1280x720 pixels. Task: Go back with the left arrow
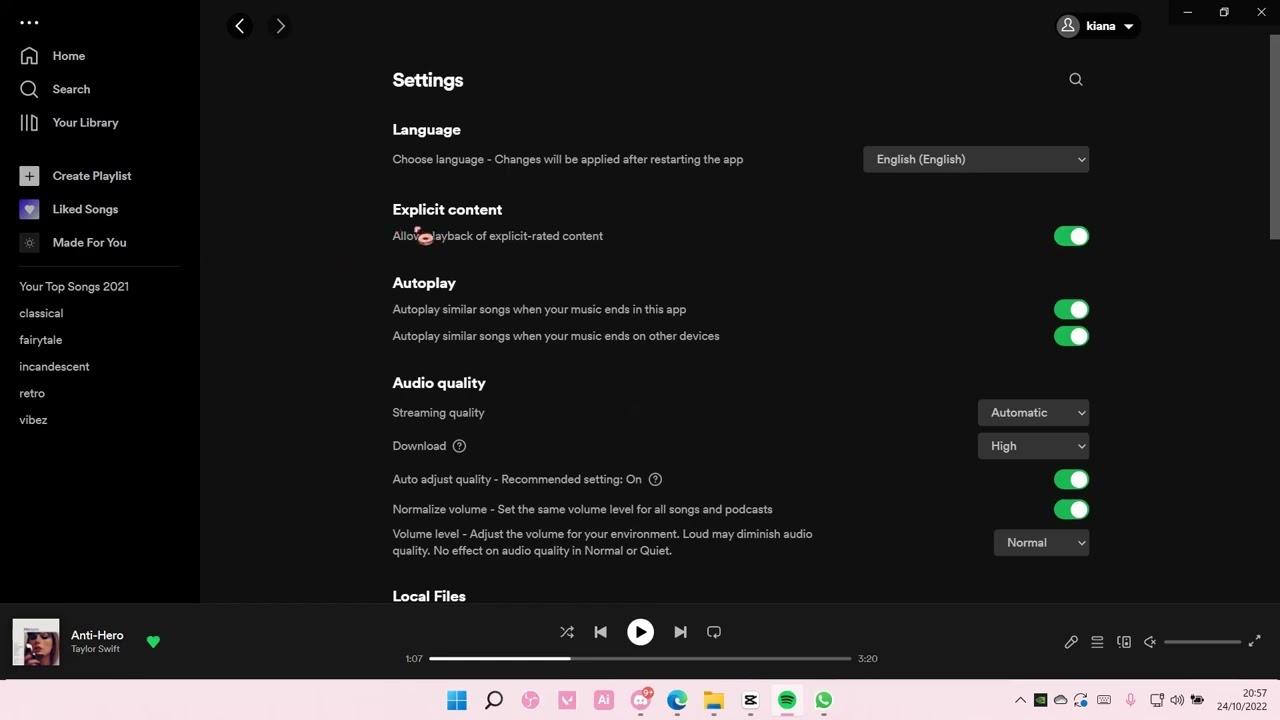tap(240, 26)
